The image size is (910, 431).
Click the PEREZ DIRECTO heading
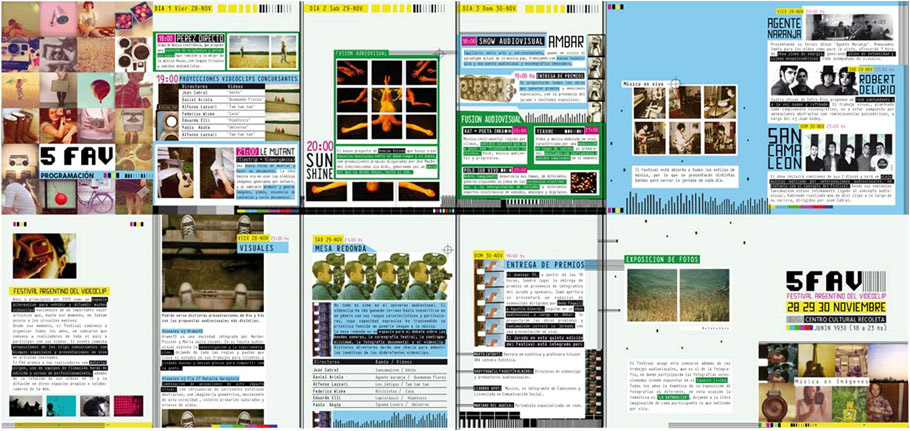click(199, 38)
